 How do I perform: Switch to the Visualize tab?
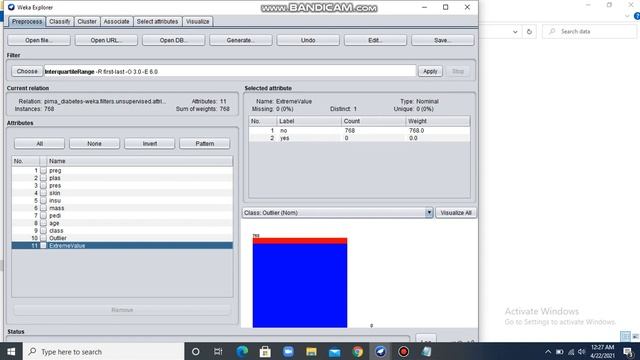198,22
